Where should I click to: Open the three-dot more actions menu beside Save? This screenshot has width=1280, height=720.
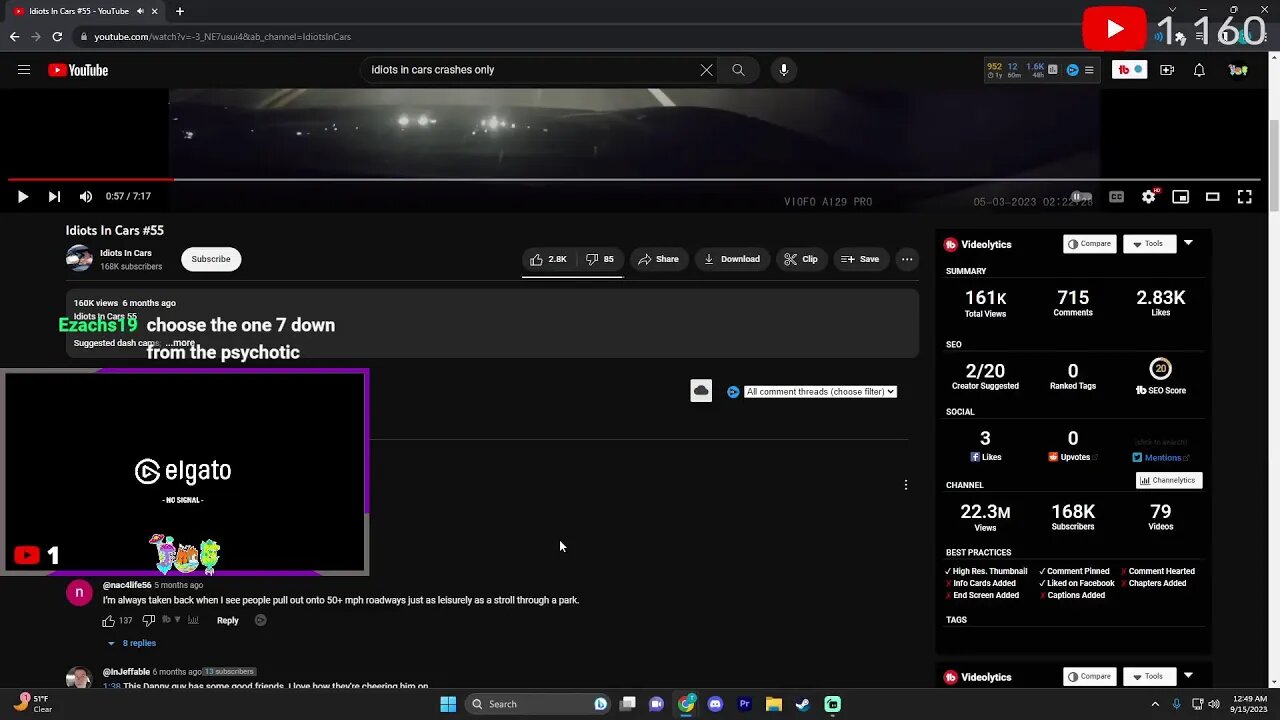click(x=907, y=259)
